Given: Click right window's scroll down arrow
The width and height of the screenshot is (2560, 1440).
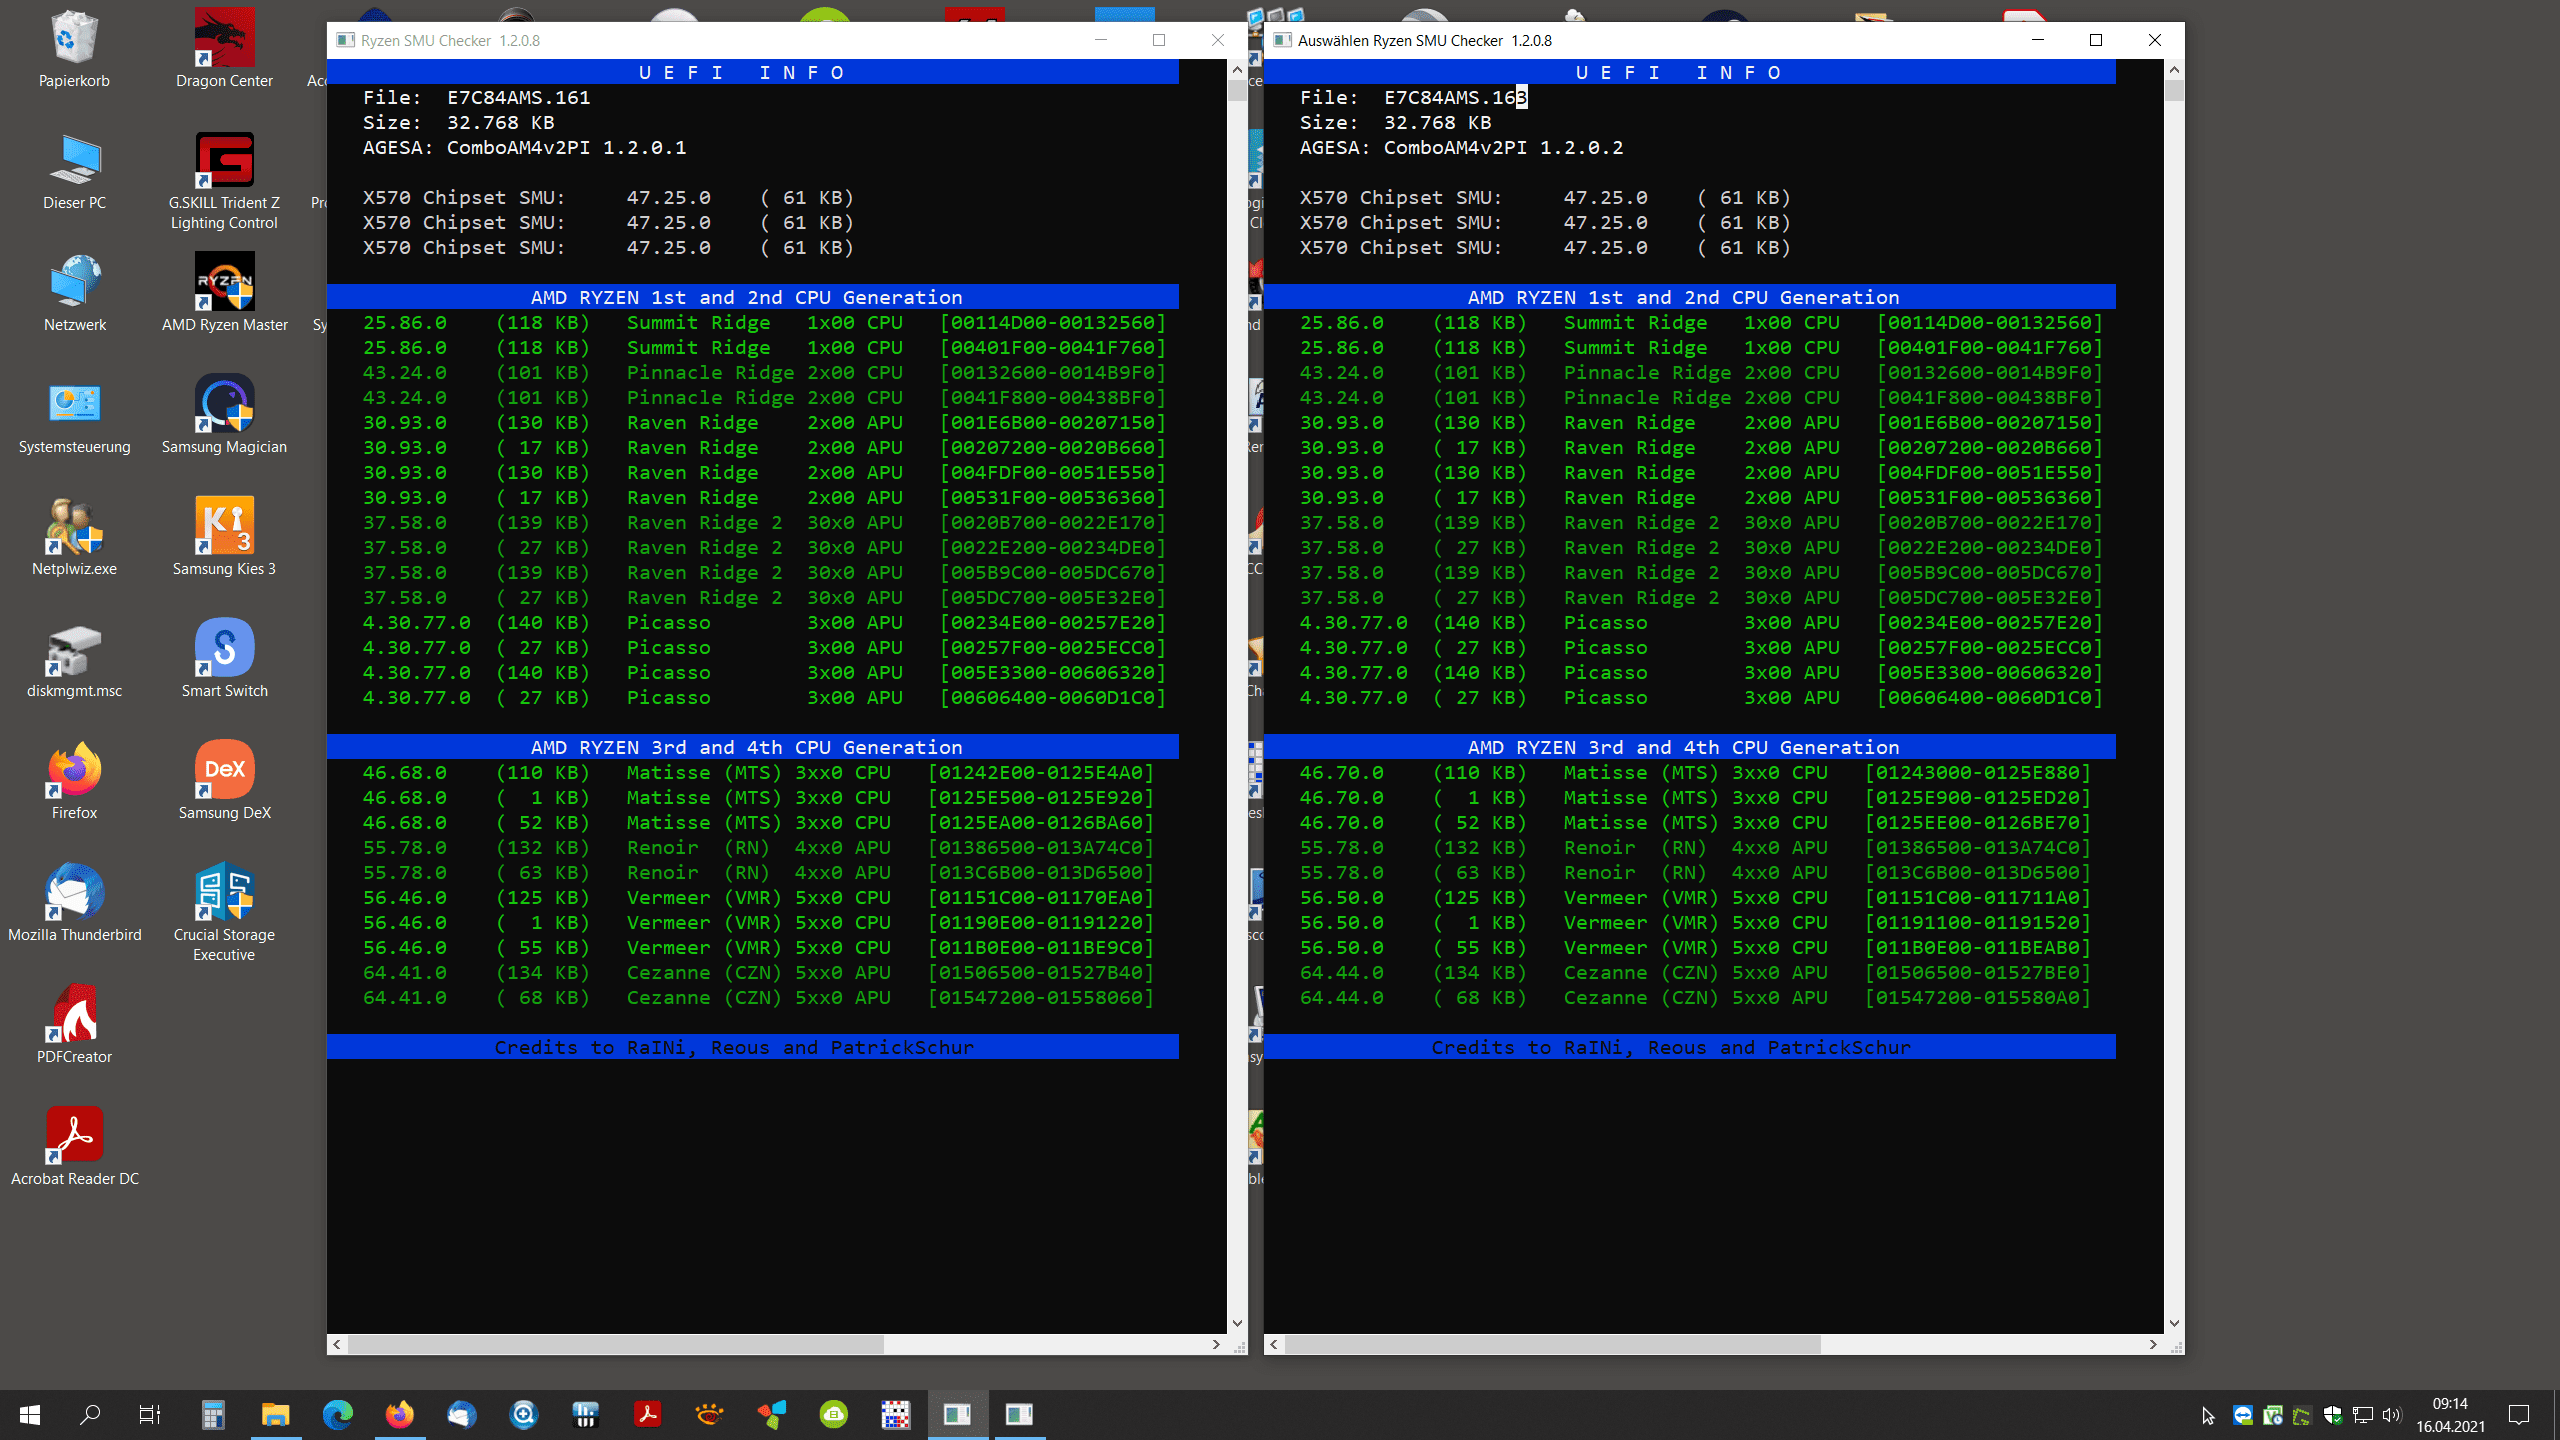Looking at the screenshot, I should pos(2174,1323).
